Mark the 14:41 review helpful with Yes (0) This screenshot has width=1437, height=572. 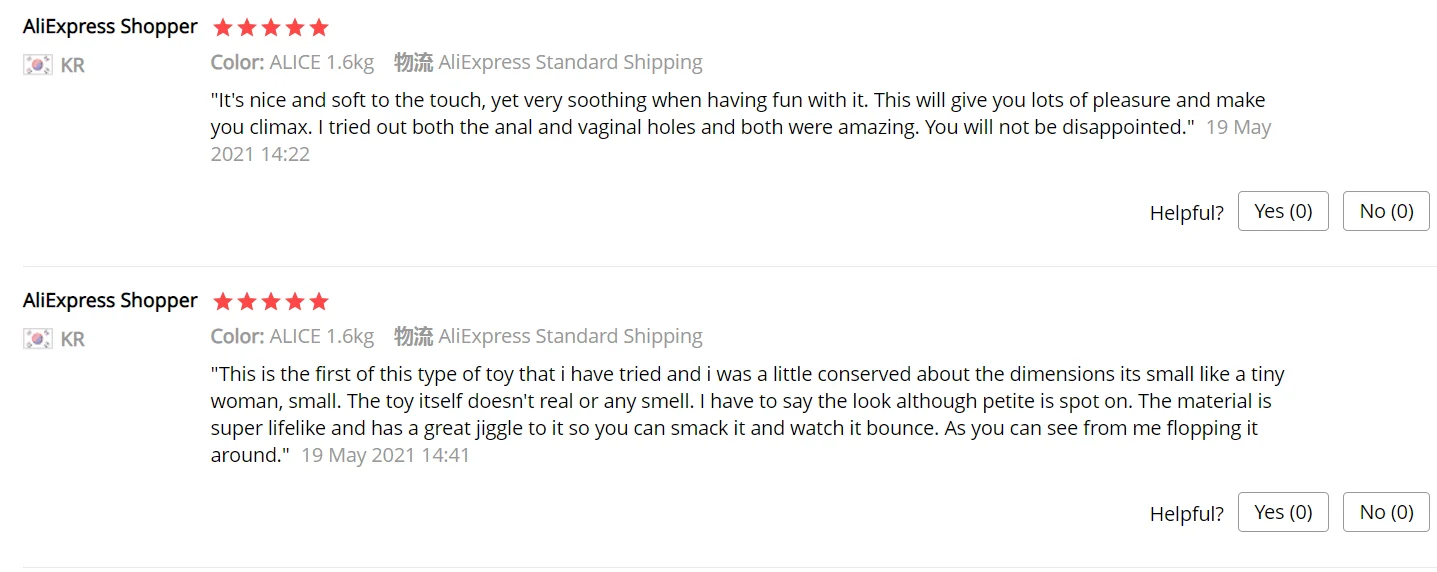click(x=1283, y=512)
